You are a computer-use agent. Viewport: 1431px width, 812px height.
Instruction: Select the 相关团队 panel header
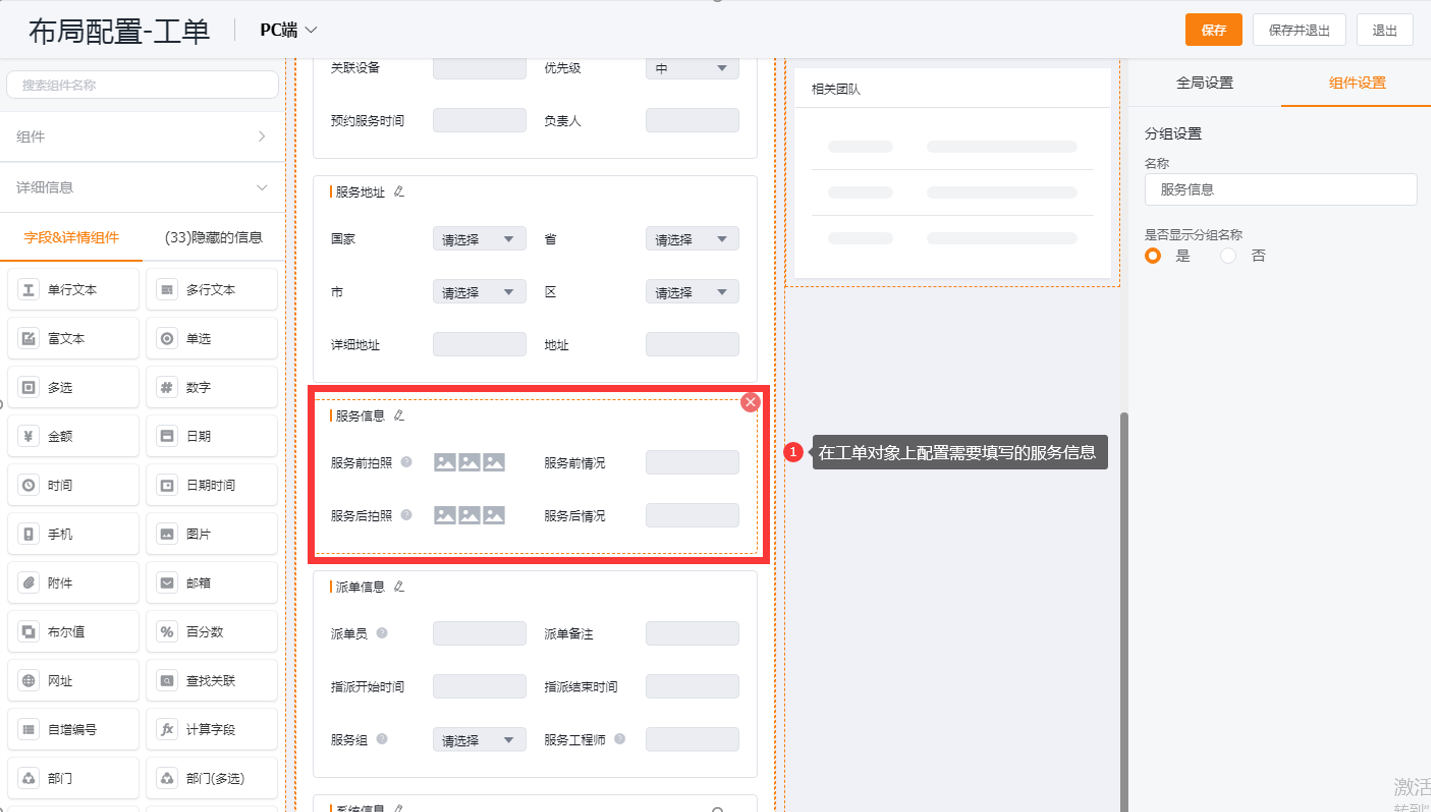click(952, 88)
